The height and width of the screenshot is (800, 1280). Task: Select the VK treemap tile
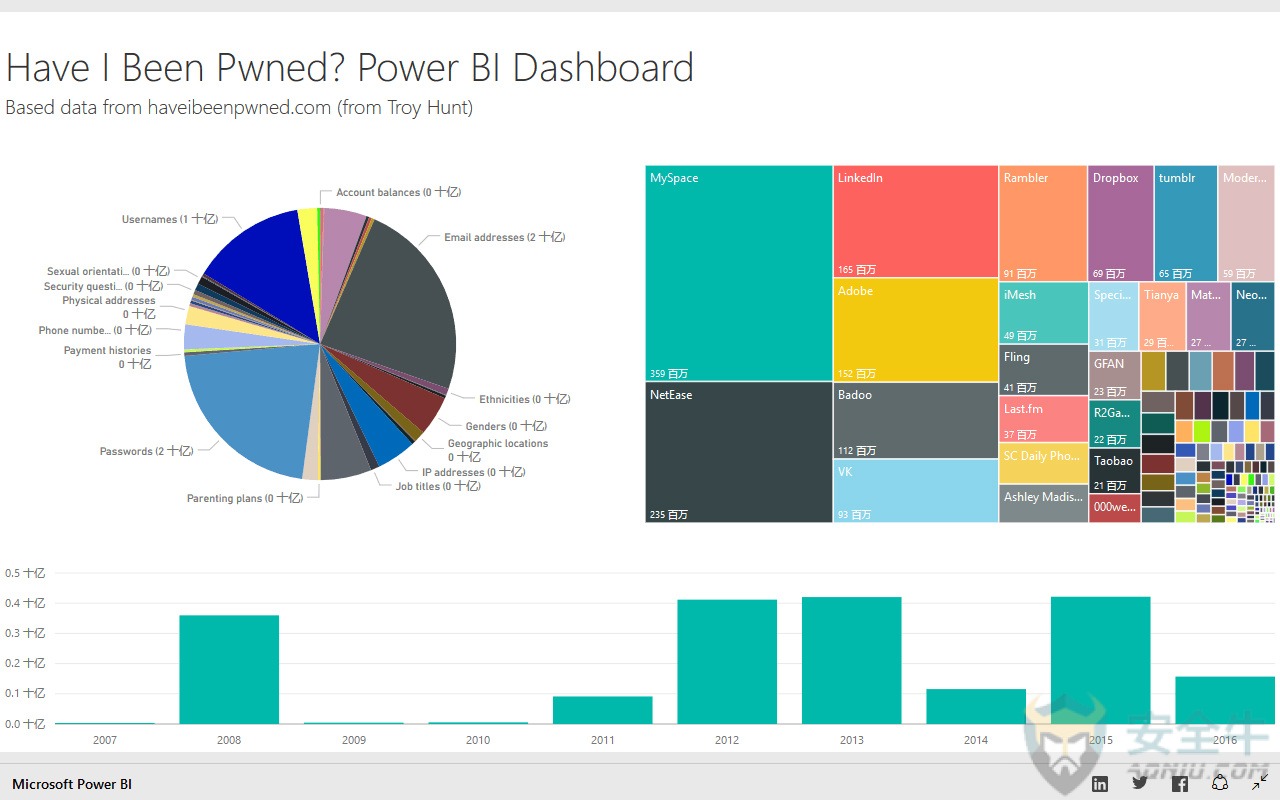(916, 491)
